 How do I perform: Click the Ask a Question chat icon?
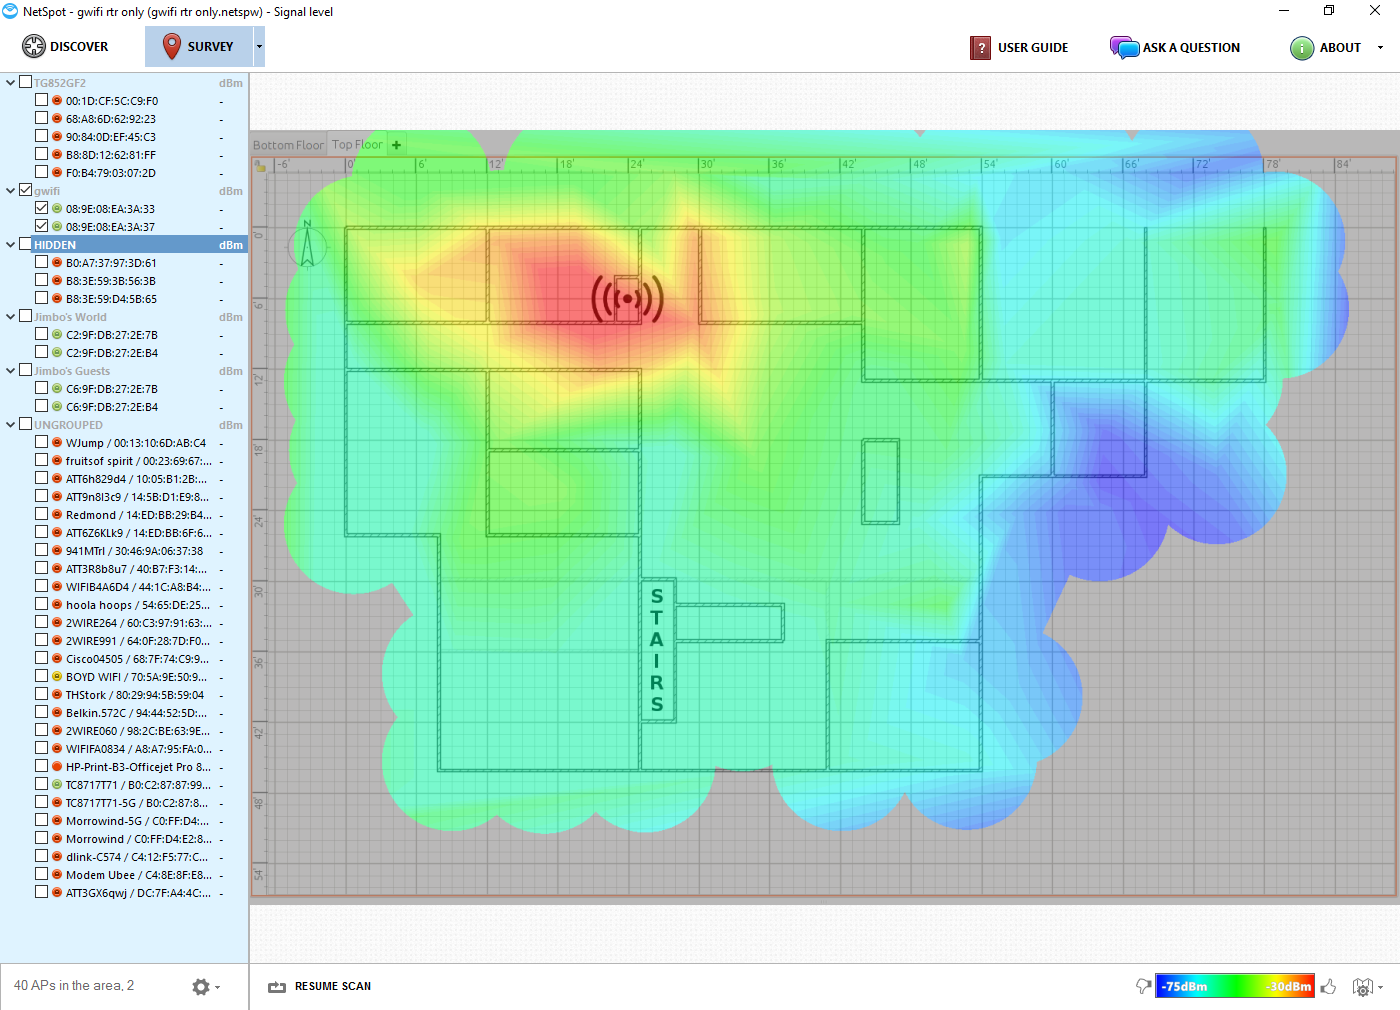pos(1124,47)
